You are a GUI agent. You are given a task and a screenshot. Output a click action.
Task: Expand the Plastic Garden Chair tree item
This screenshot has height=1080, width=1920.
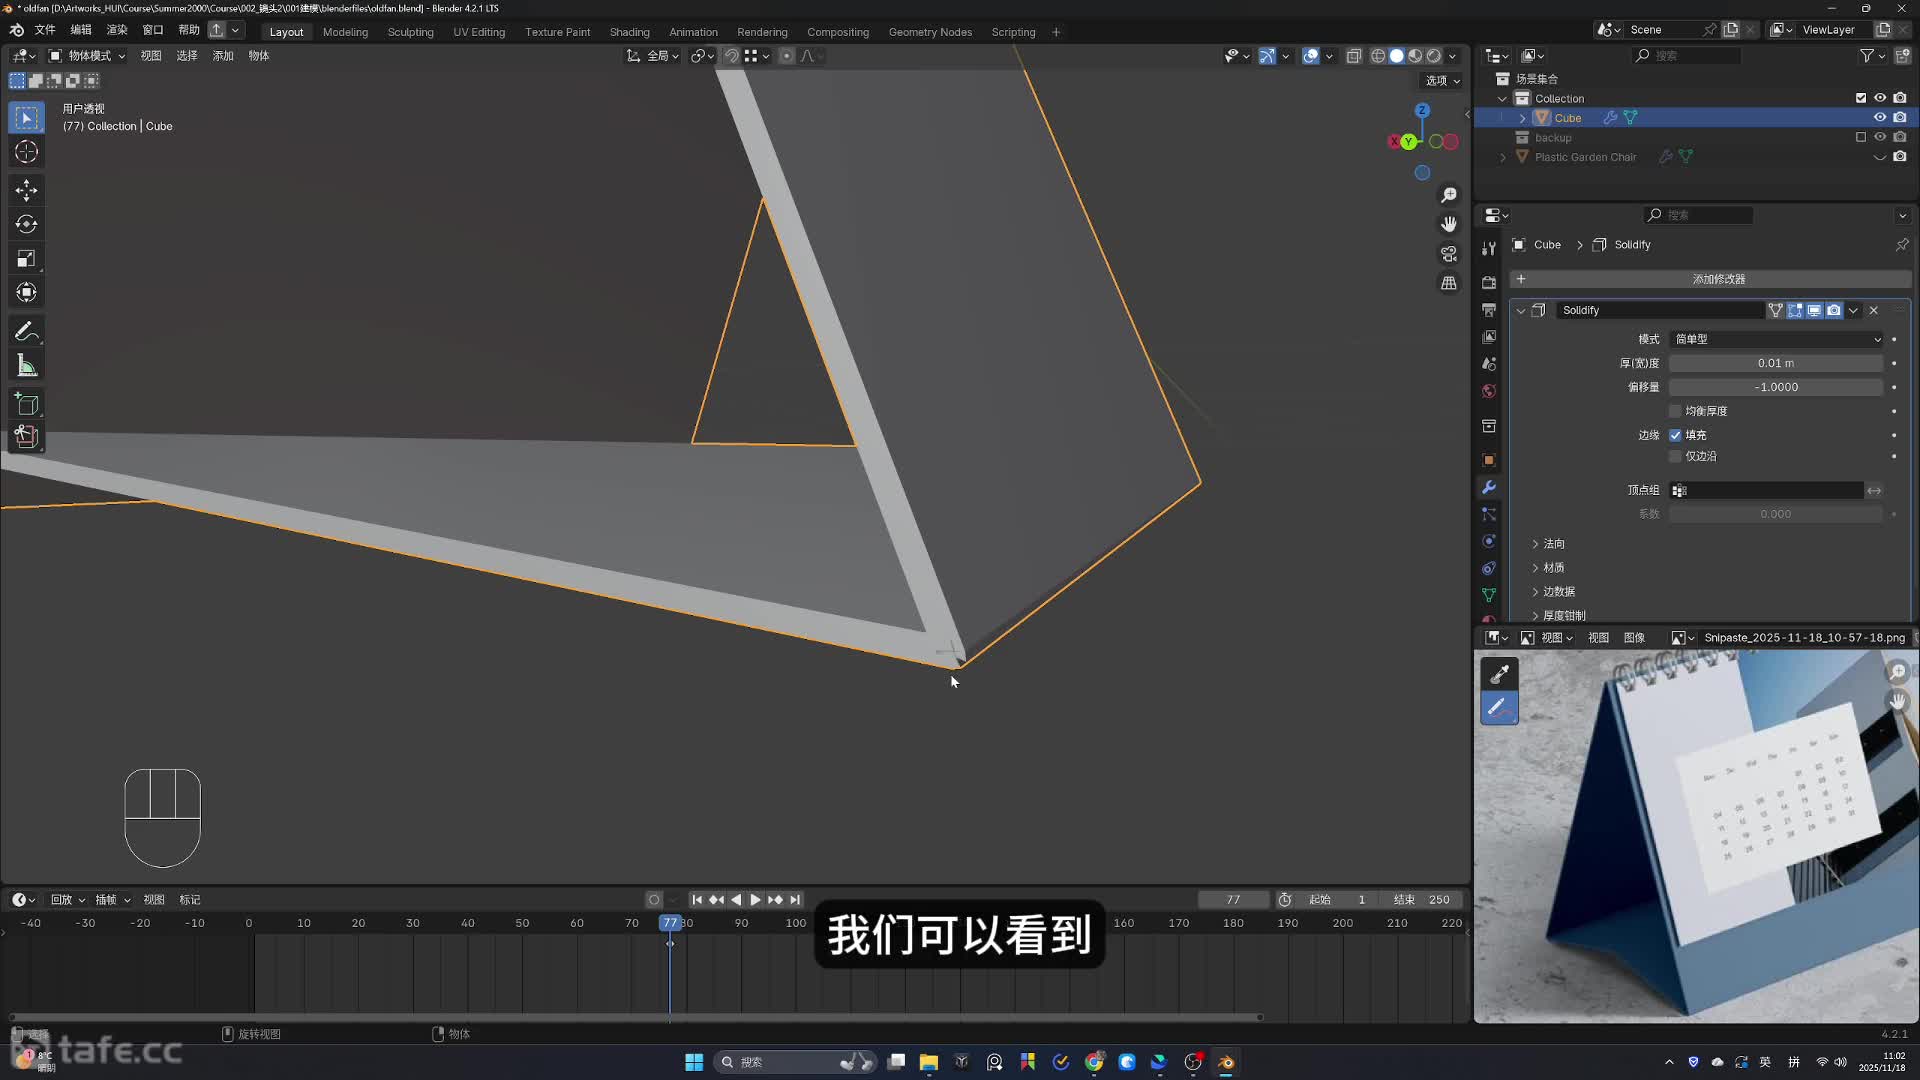point(1502,157)
